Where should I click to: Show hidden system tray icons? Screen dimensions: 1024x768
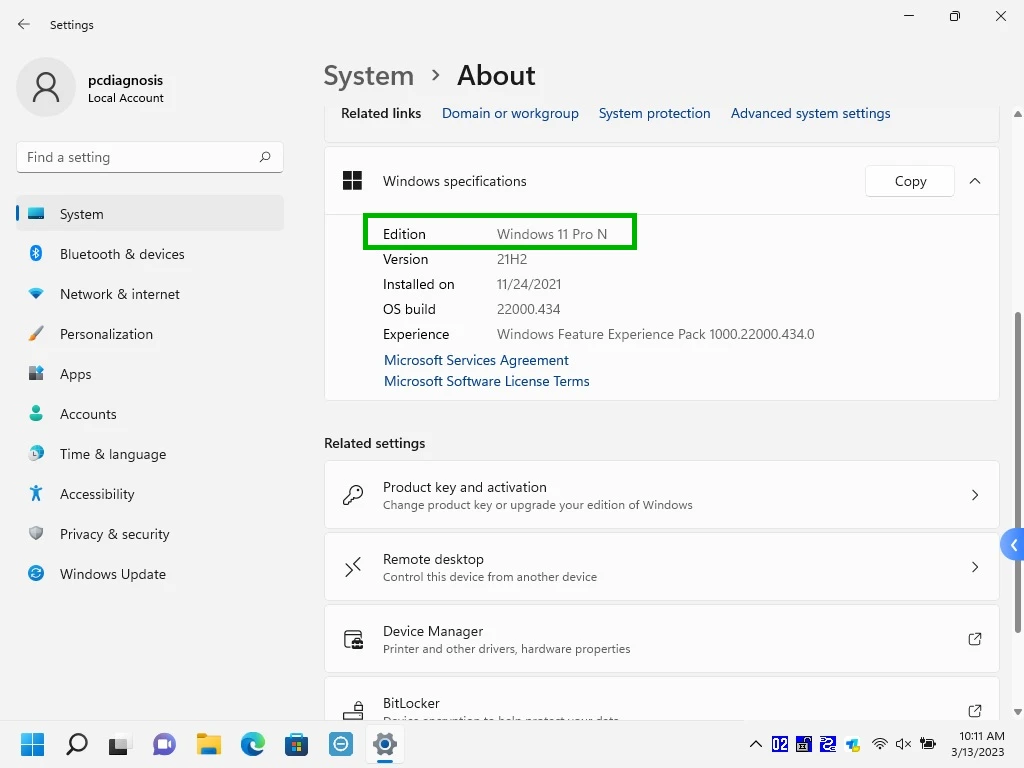(755, 744)
